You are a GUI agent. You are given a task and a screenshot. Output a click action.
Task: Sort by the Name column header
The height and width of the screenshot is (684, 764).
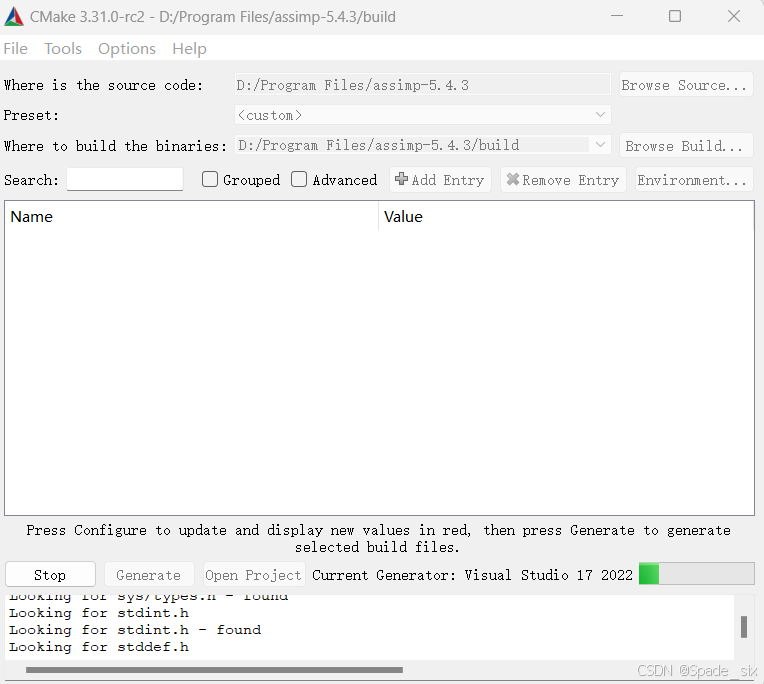pos(191,216)
